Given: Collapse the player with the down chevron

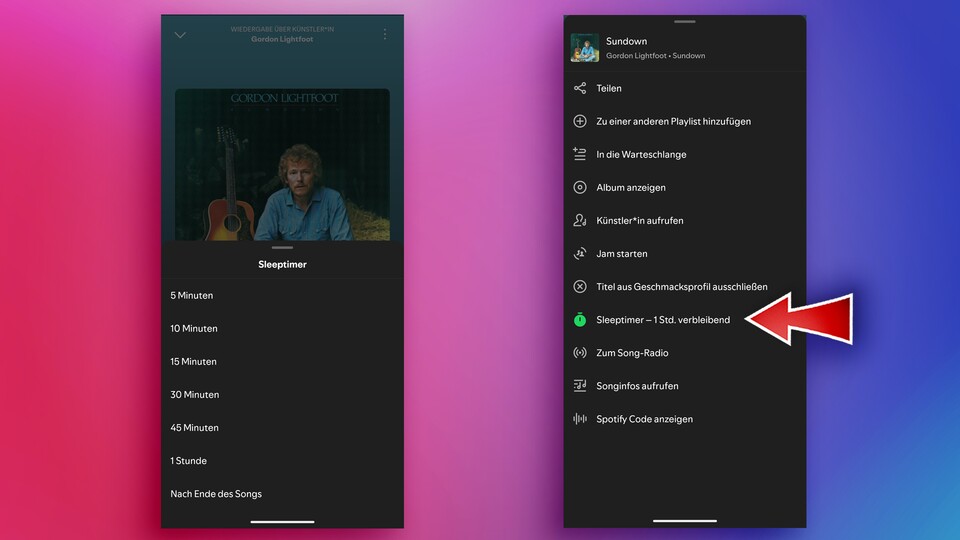Looking at the screenshot, I should pyautogui.click(x=180, y=35).
